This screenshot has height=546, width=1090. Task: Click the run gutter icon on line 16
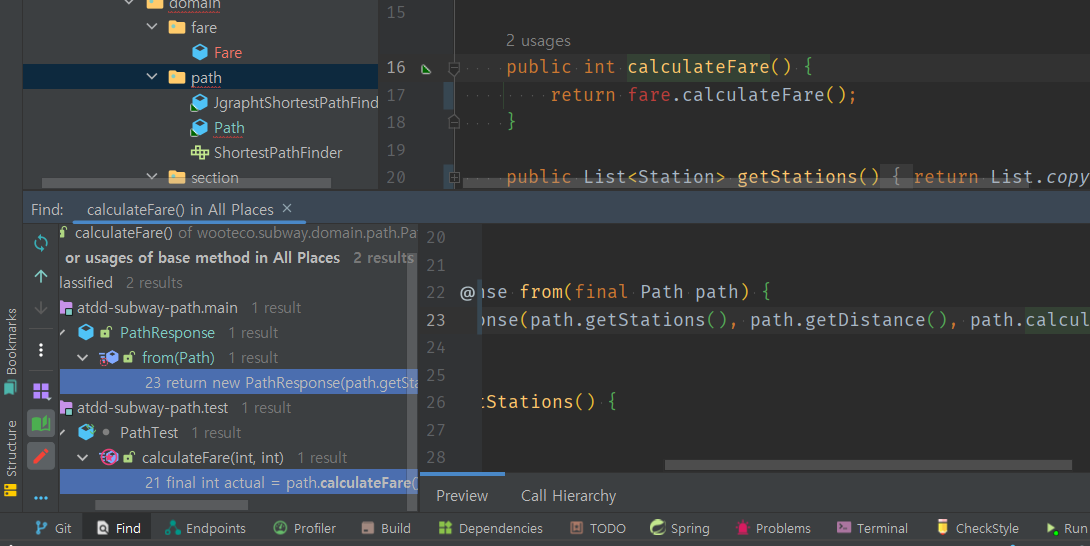[x=426, y=68]
